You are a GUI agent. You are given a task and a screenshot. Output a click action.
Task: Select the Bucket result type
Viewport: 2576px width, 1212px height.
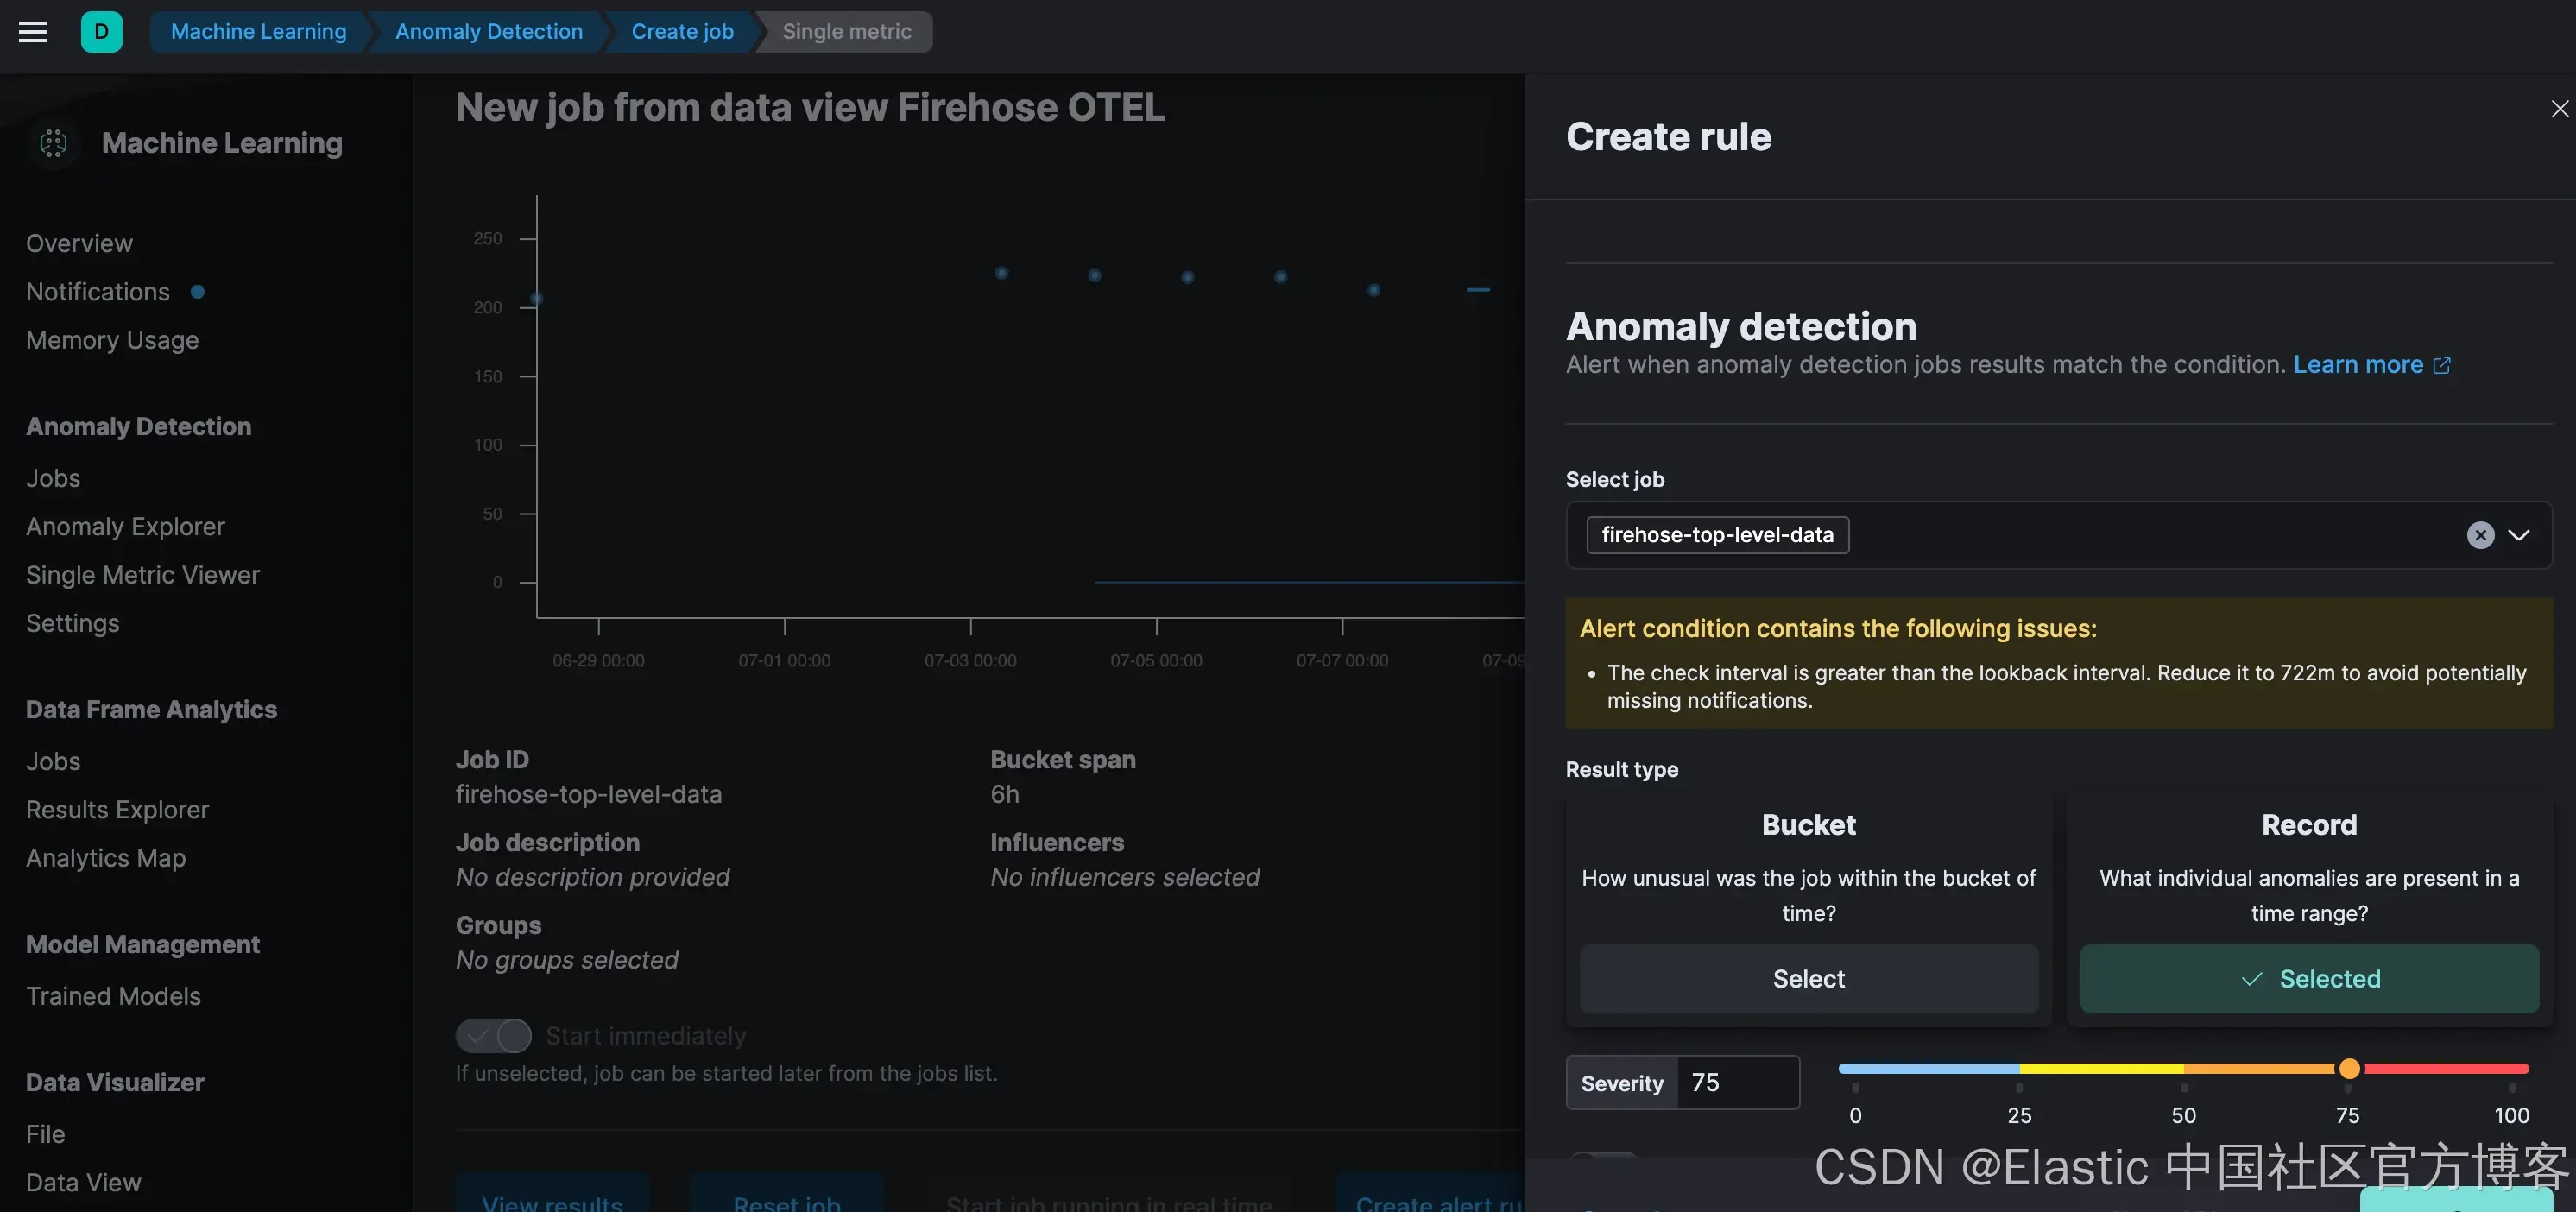point(1808,979)
